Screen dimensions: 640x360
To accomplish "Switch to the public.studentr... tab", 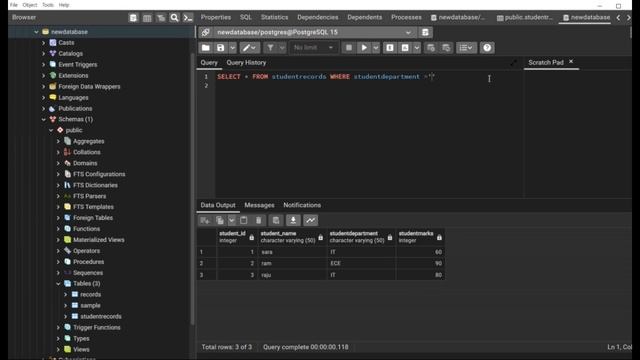I will coord(524,18).
